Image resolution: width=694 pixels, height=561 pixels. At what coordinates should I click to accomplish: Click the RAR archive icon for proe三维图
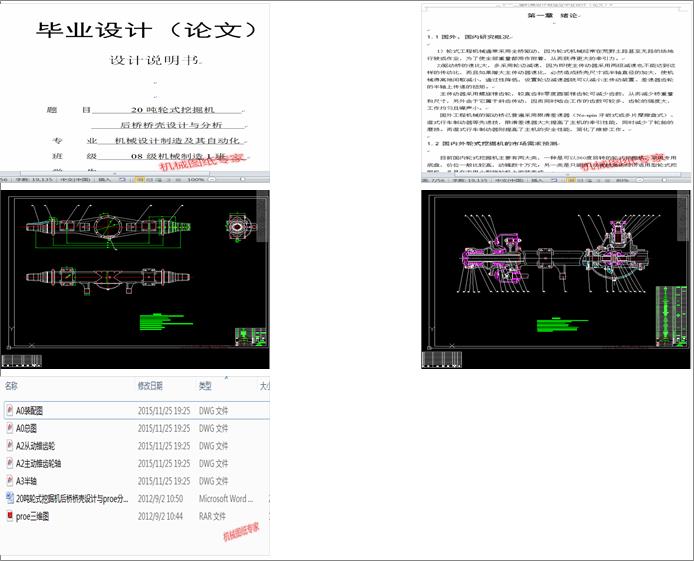point(9,516)
